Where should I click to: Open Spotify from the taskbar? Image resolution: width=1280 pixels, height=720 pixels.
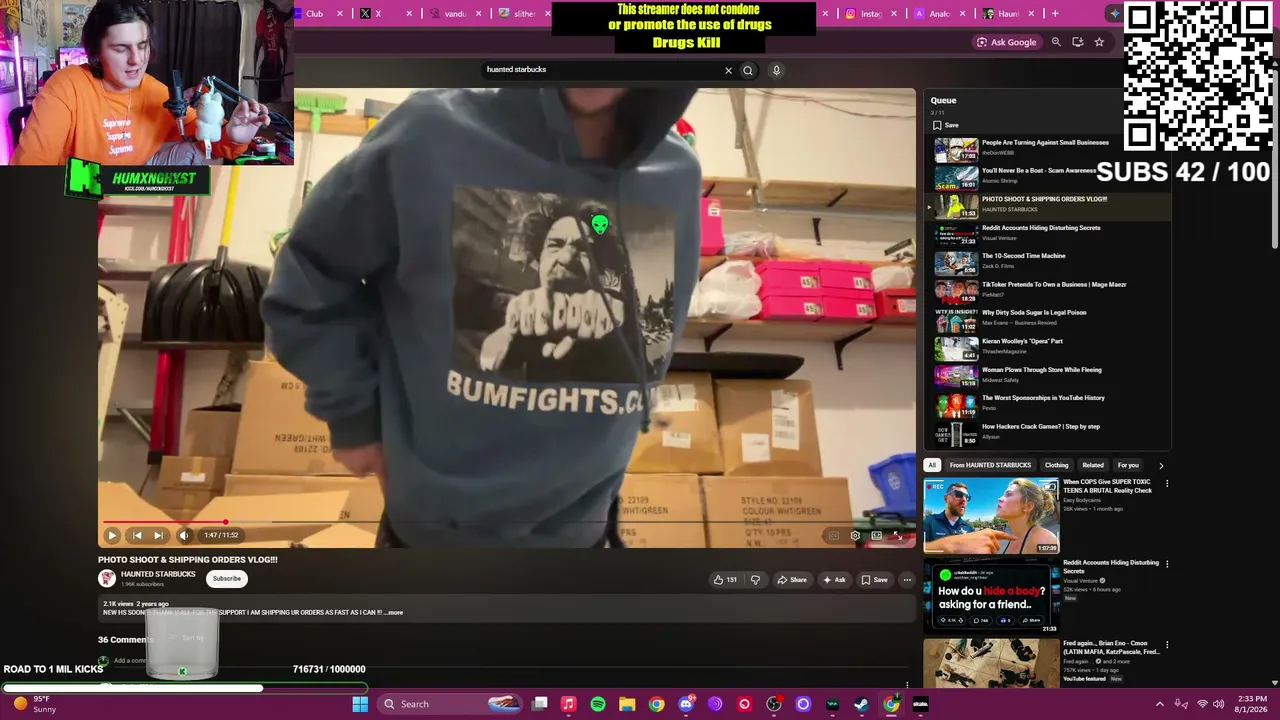pos(598,704)
